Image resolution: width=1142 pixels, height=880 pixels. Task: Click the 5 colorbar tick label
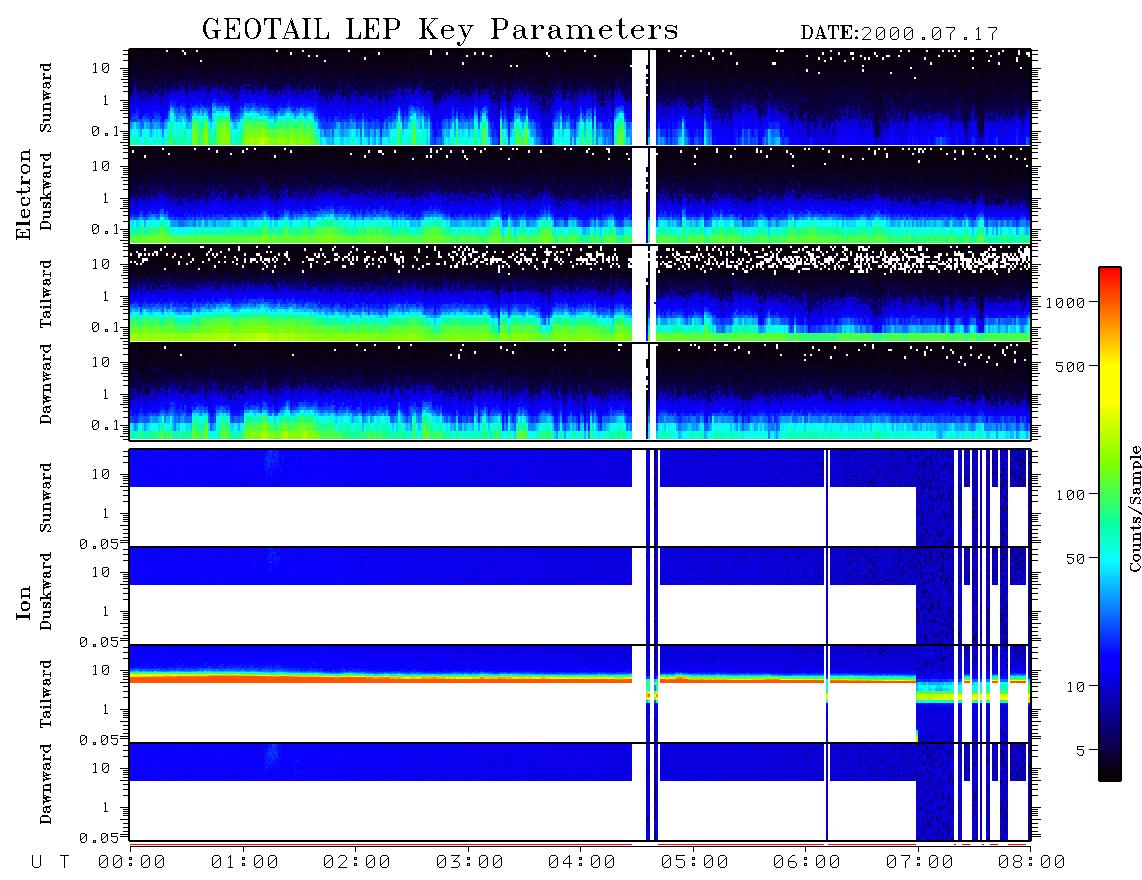(x=1081, y=751)
